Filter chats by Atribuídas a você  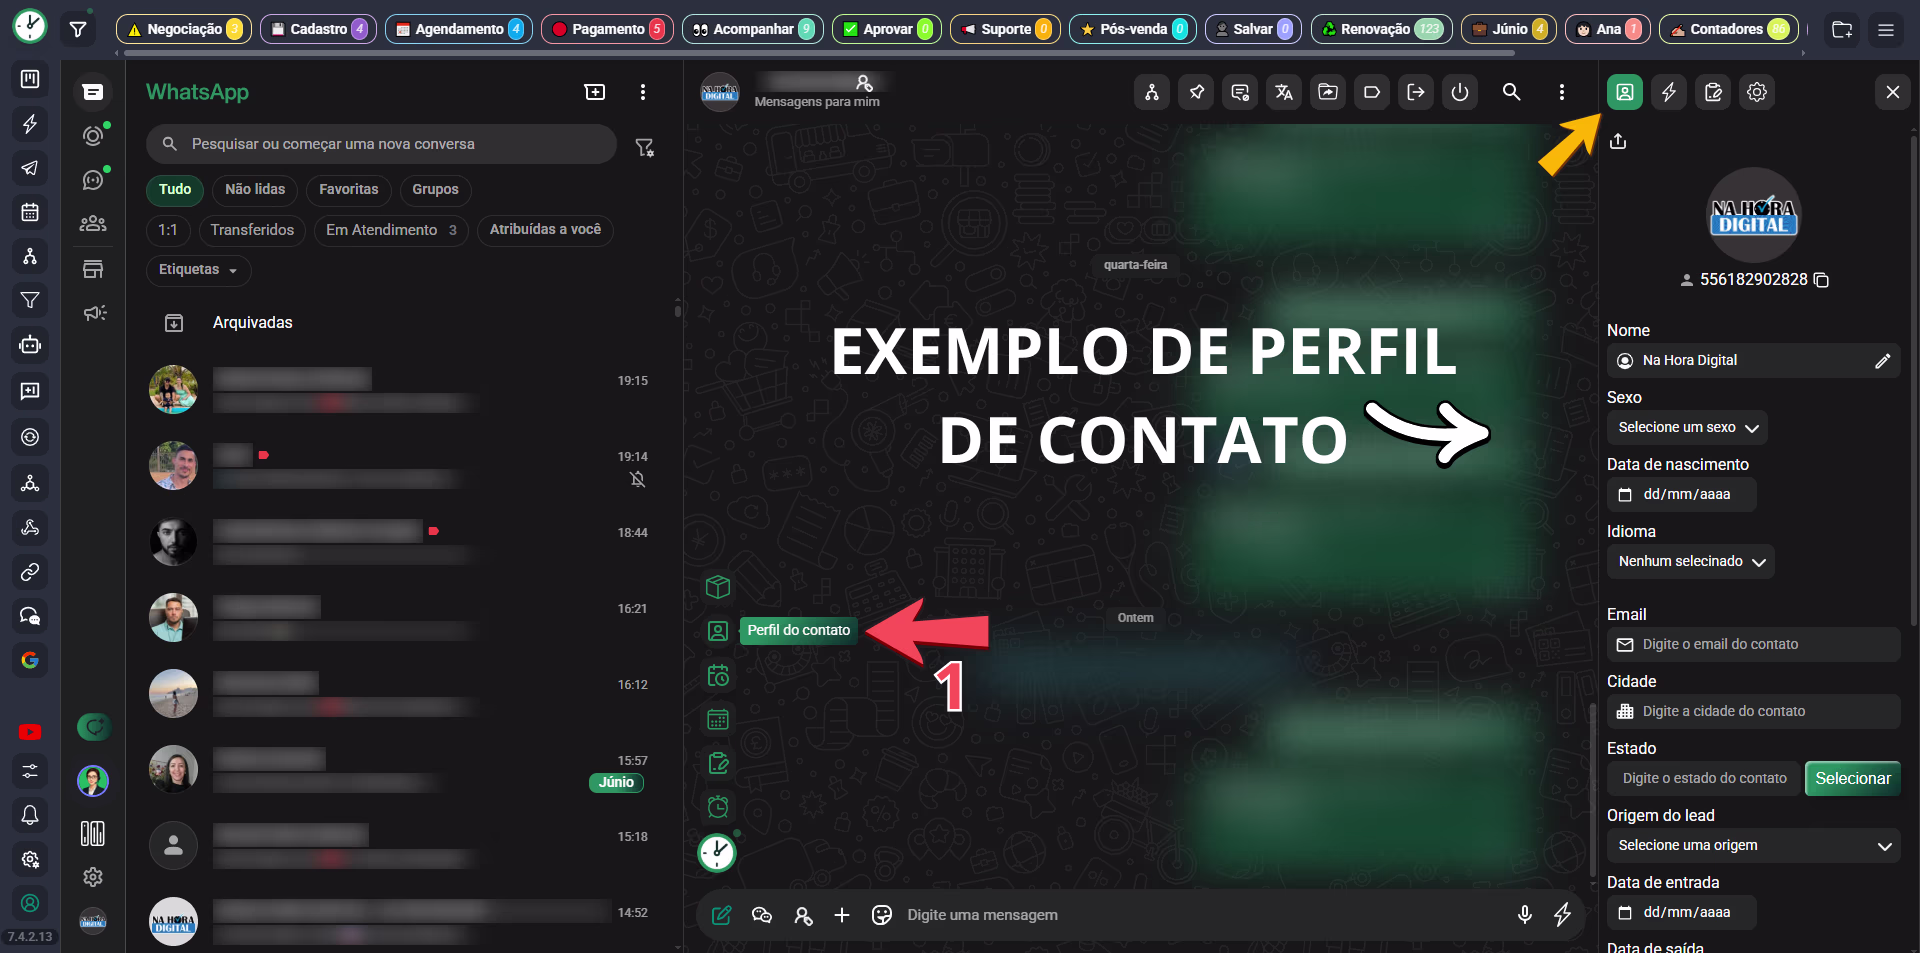point(545,230)
